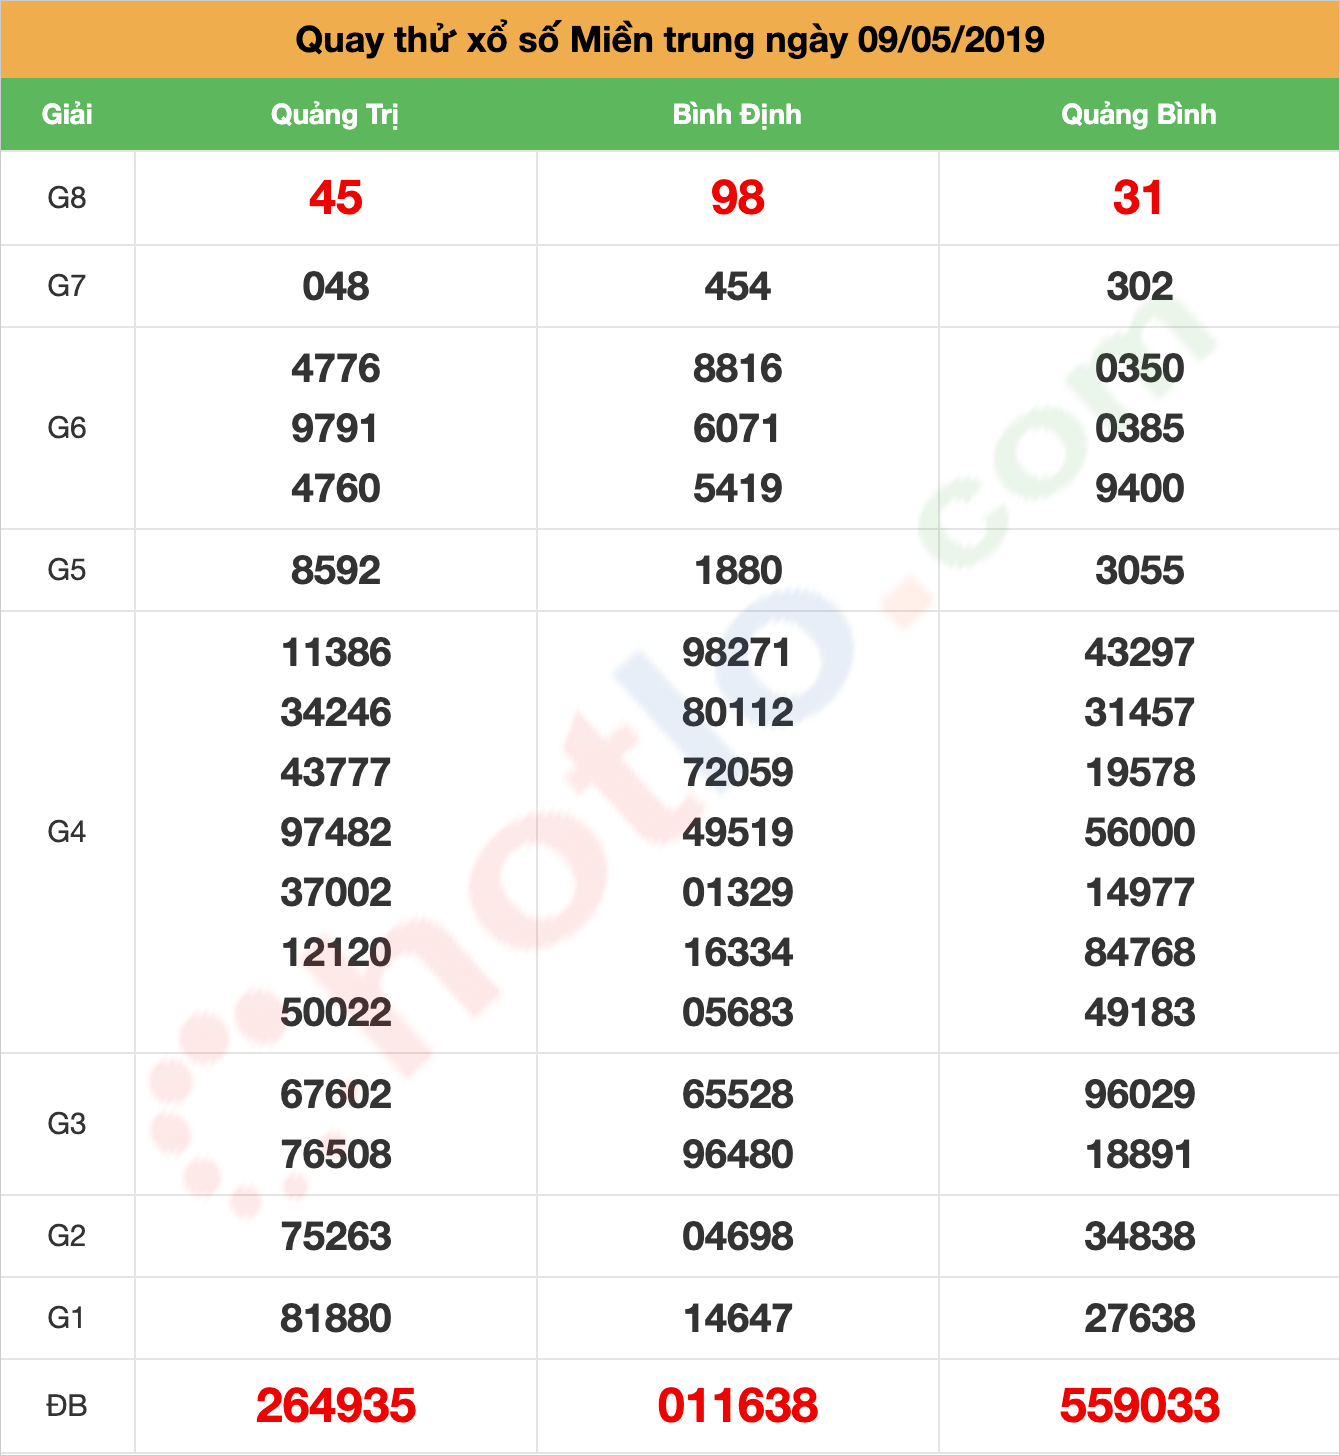Select G2 number 04698

pos(738,1237)
